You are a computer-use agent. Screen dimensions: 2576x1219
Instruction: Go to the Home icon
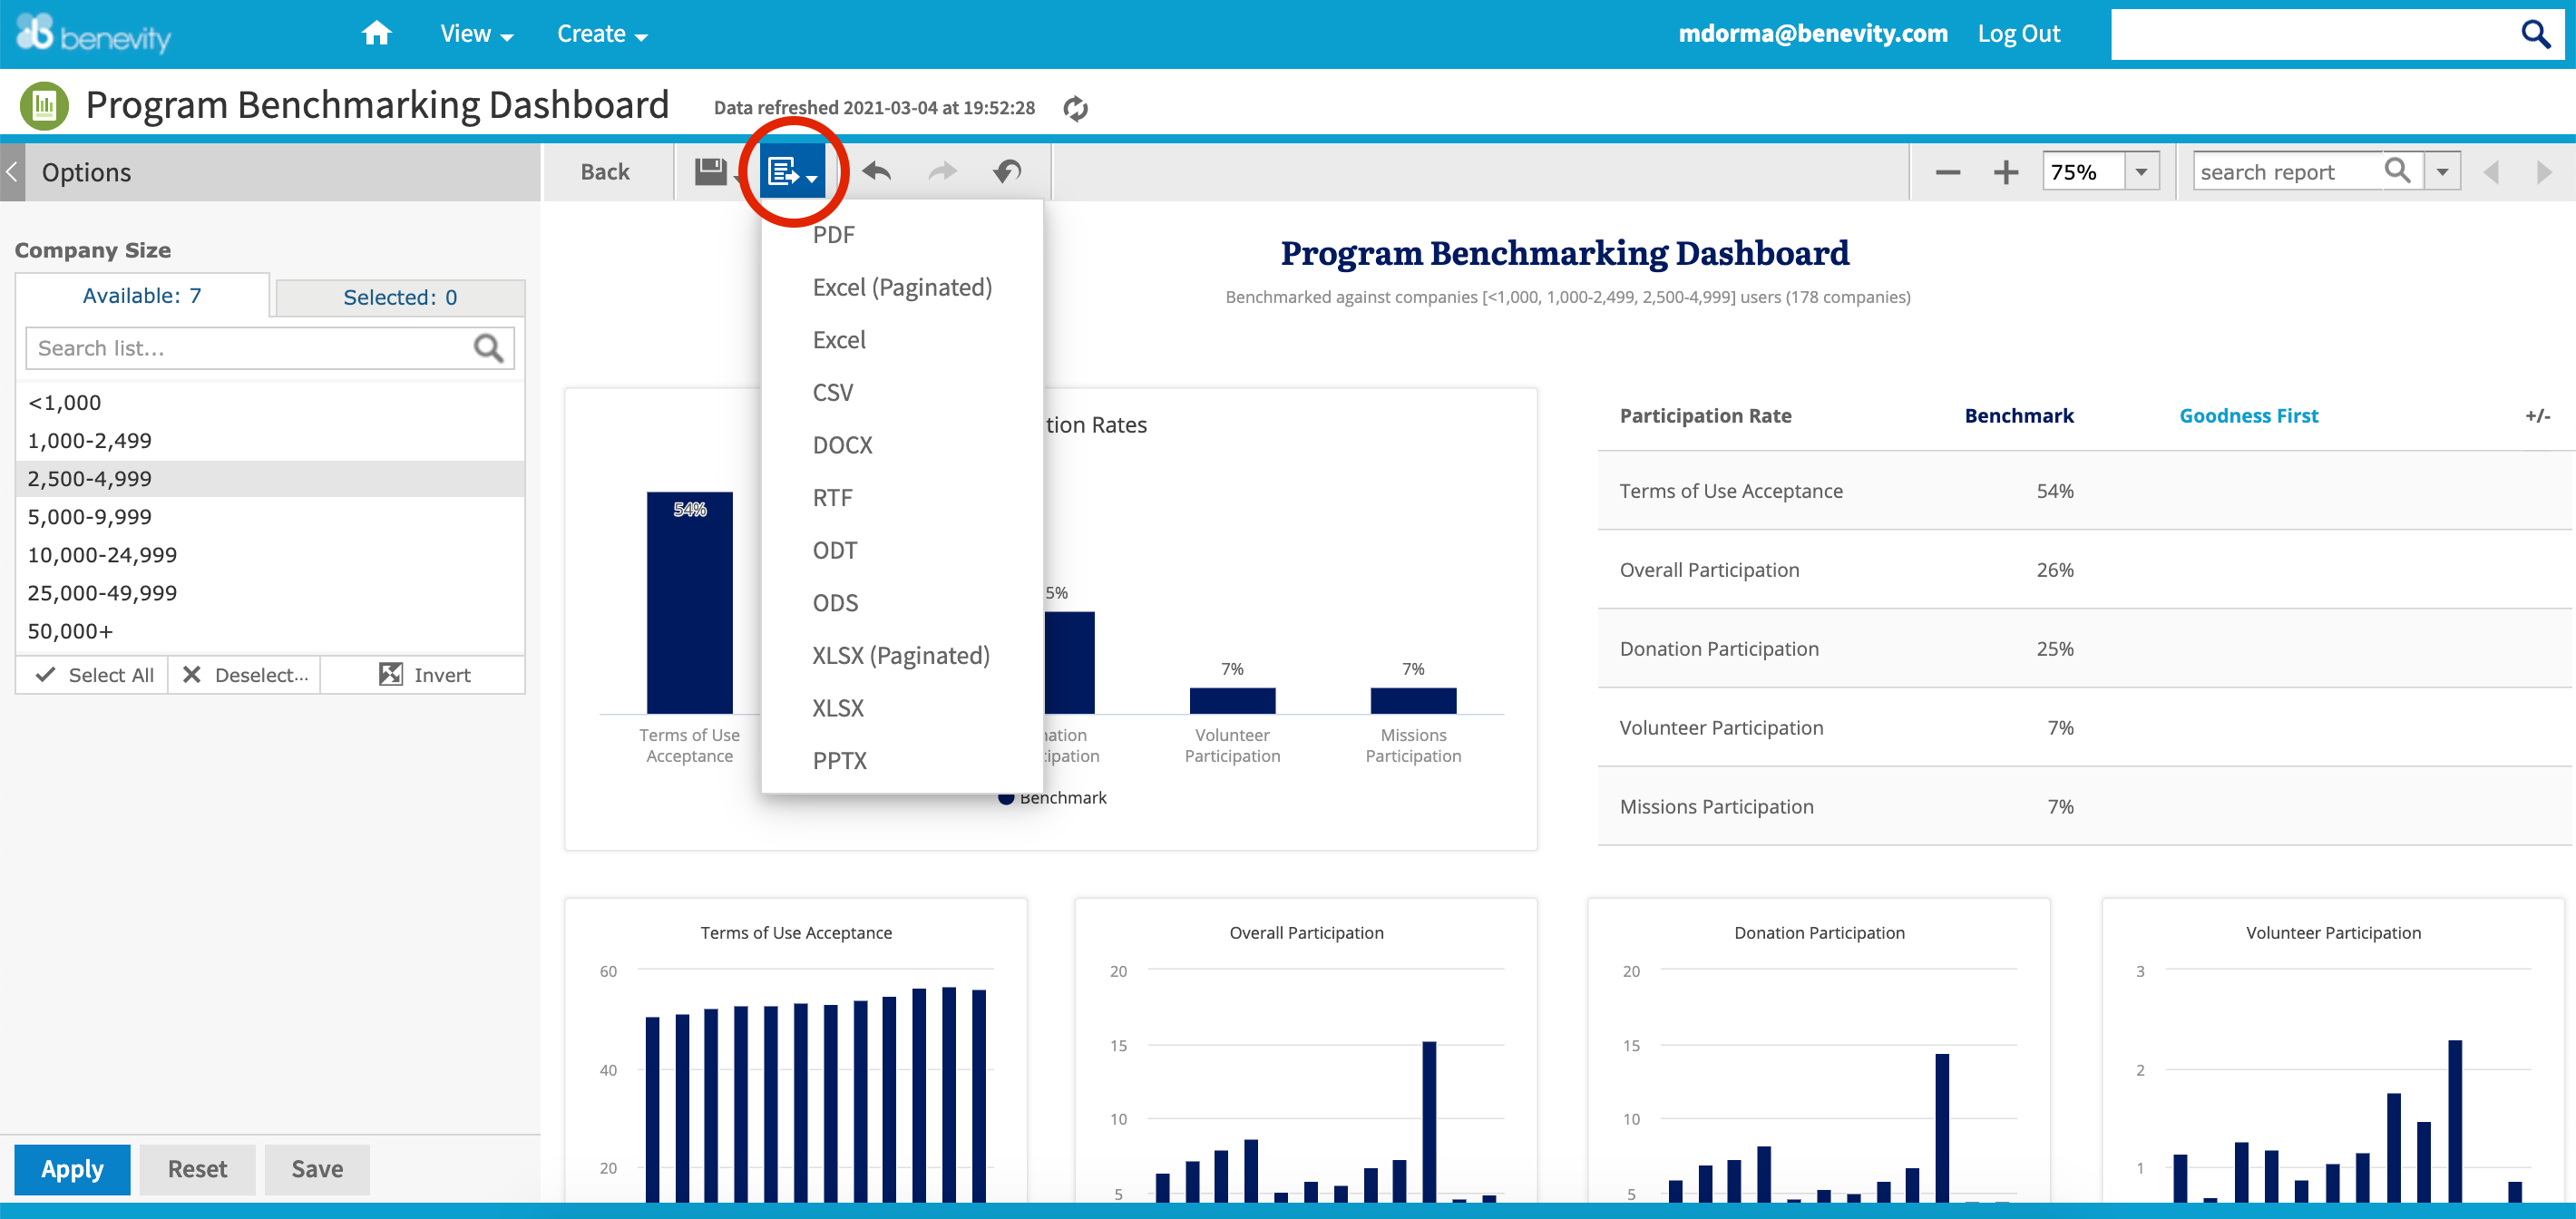(x=376, y=33)
